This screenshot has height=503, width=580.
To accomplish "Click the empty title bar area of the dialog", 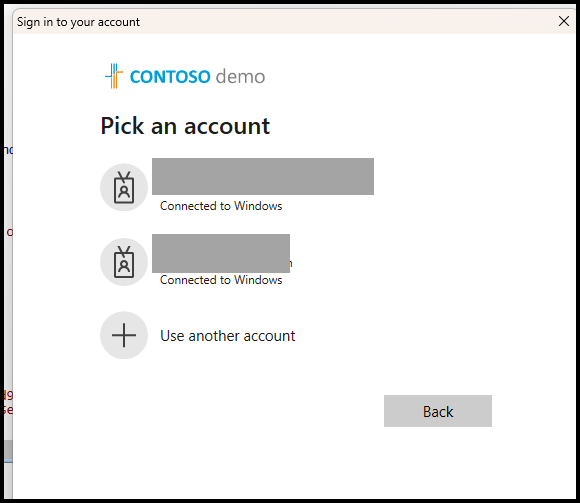I will (x=348, y=21).
